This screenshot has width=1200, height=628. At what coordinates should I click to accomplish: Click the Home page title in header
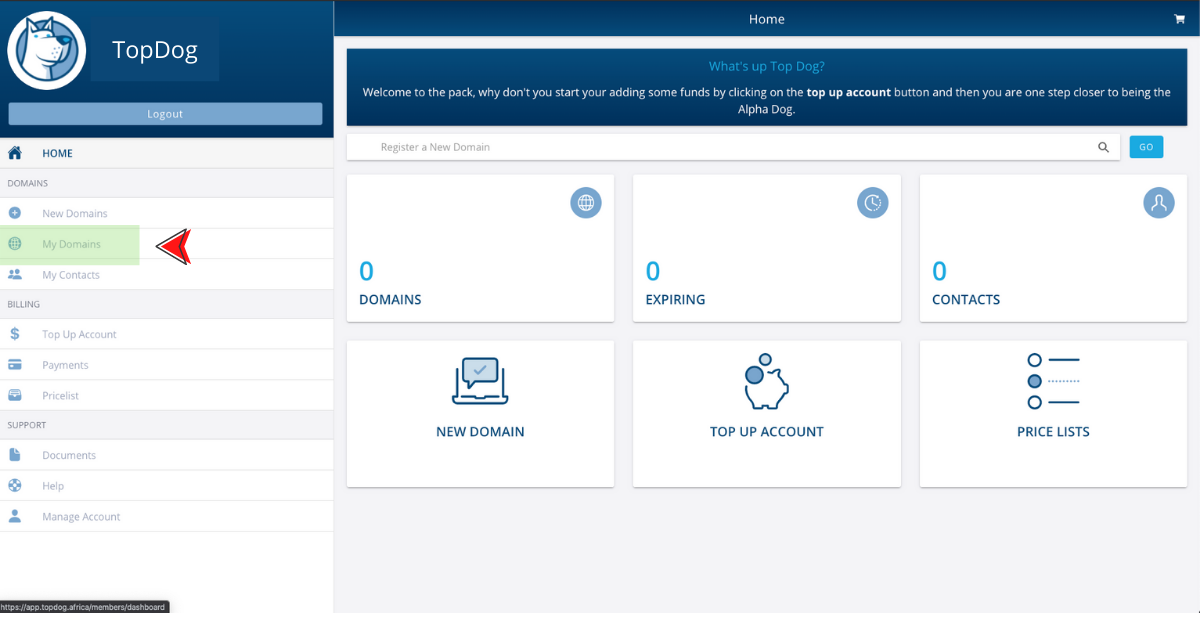point(767,19)
